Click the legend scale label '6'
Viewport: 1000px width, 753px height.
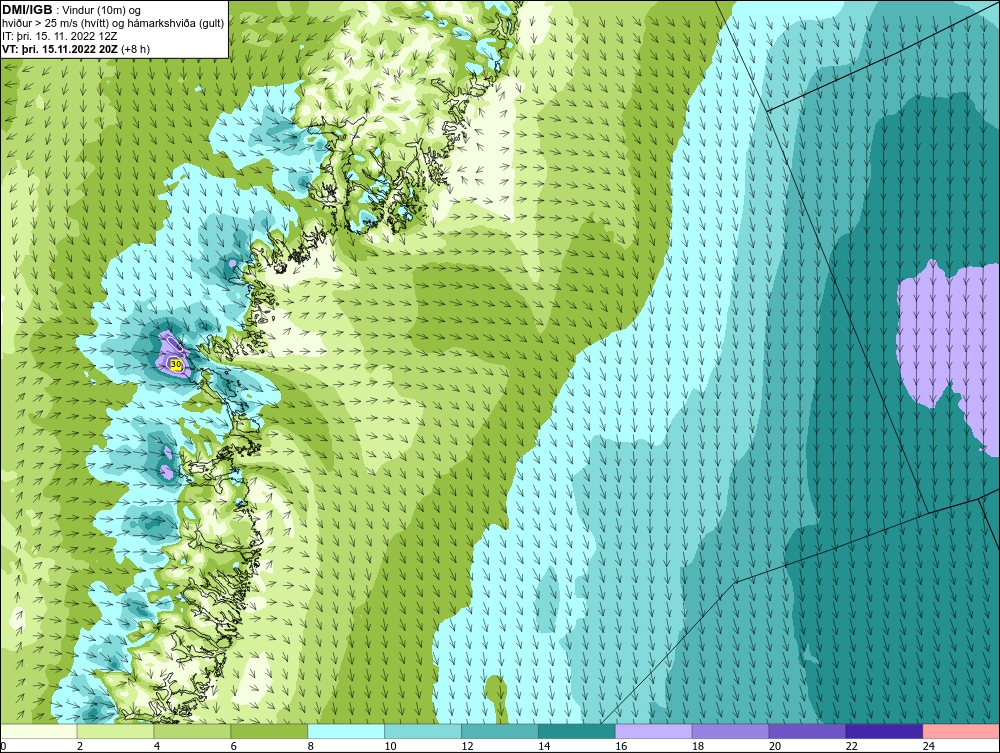pos(233,746)
